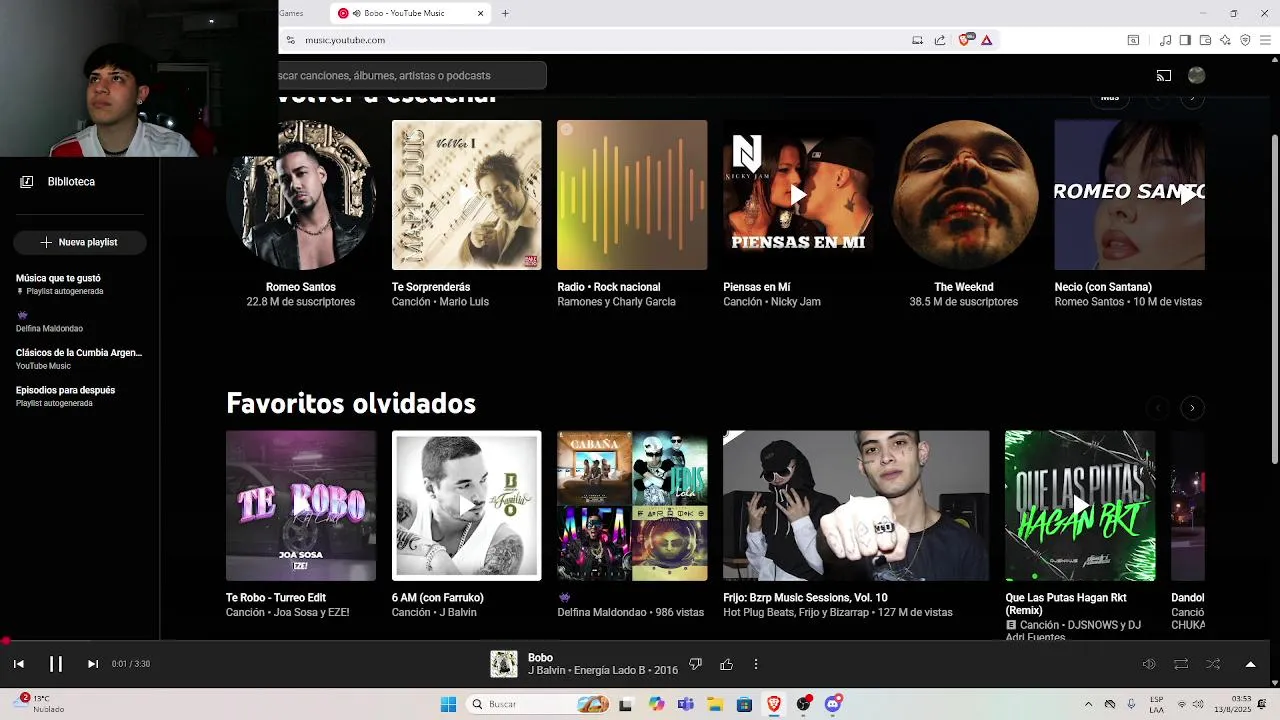Viewport: 1280px width, 720px height.
Task: Pause the currently playing song
Action: pos(56,664)
